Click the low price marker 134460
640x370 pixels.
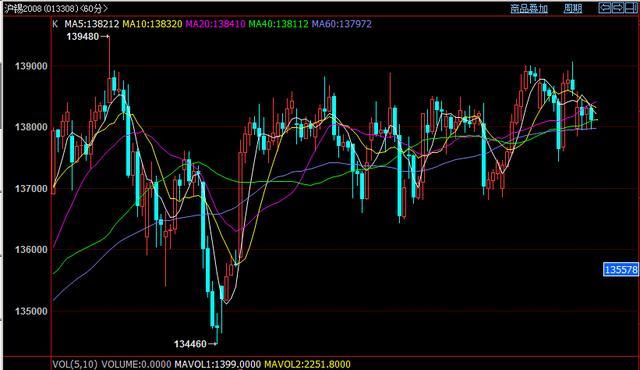[x=190, y=344]
